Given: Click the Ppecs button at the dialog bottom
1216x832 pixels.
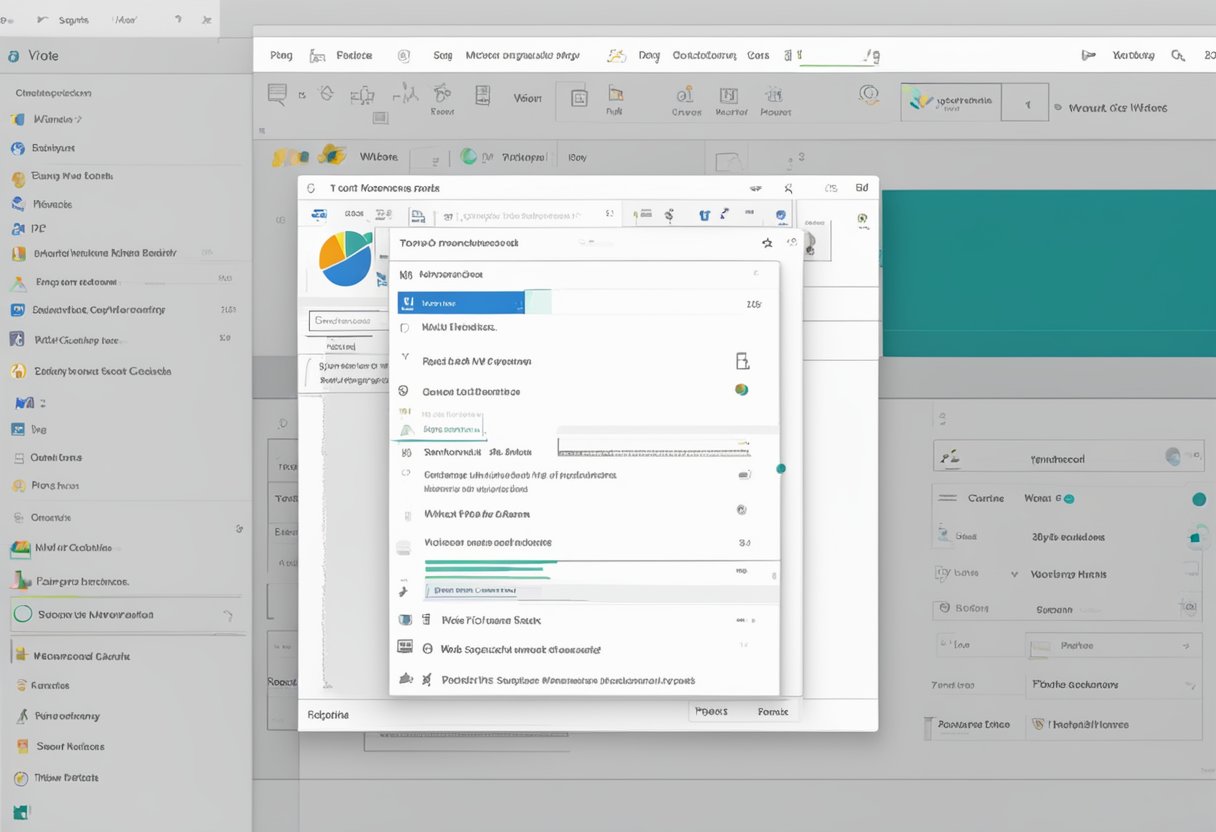Looking at the screenshot, I should click(x=711, y=712).
